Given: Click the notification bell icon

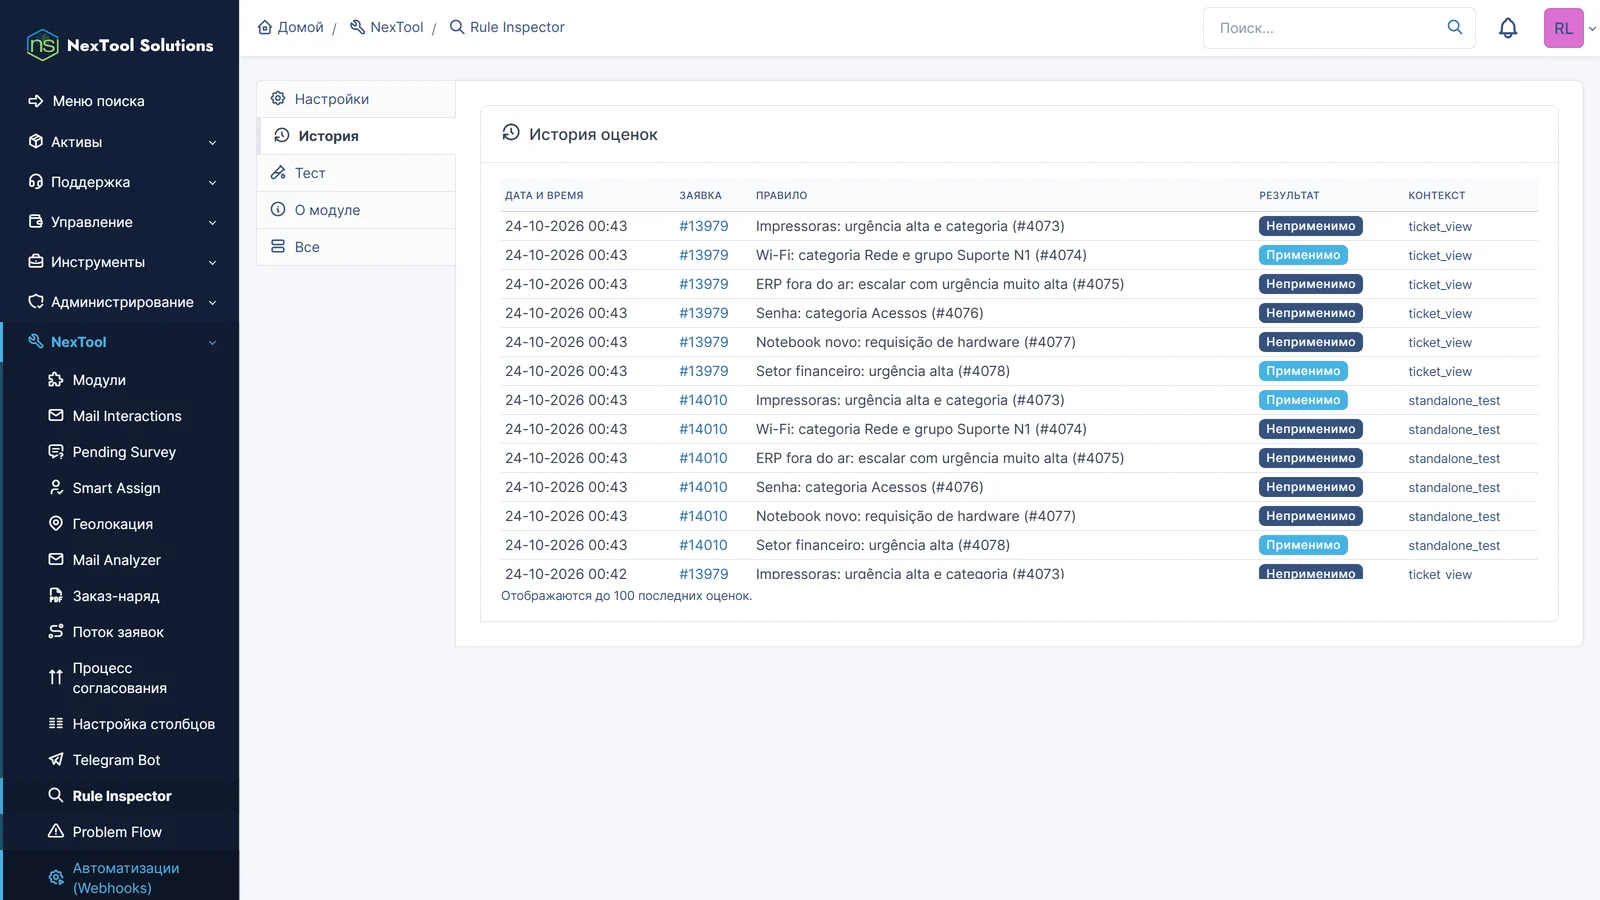Looking at the screenshot, I should click(1508, 28).
